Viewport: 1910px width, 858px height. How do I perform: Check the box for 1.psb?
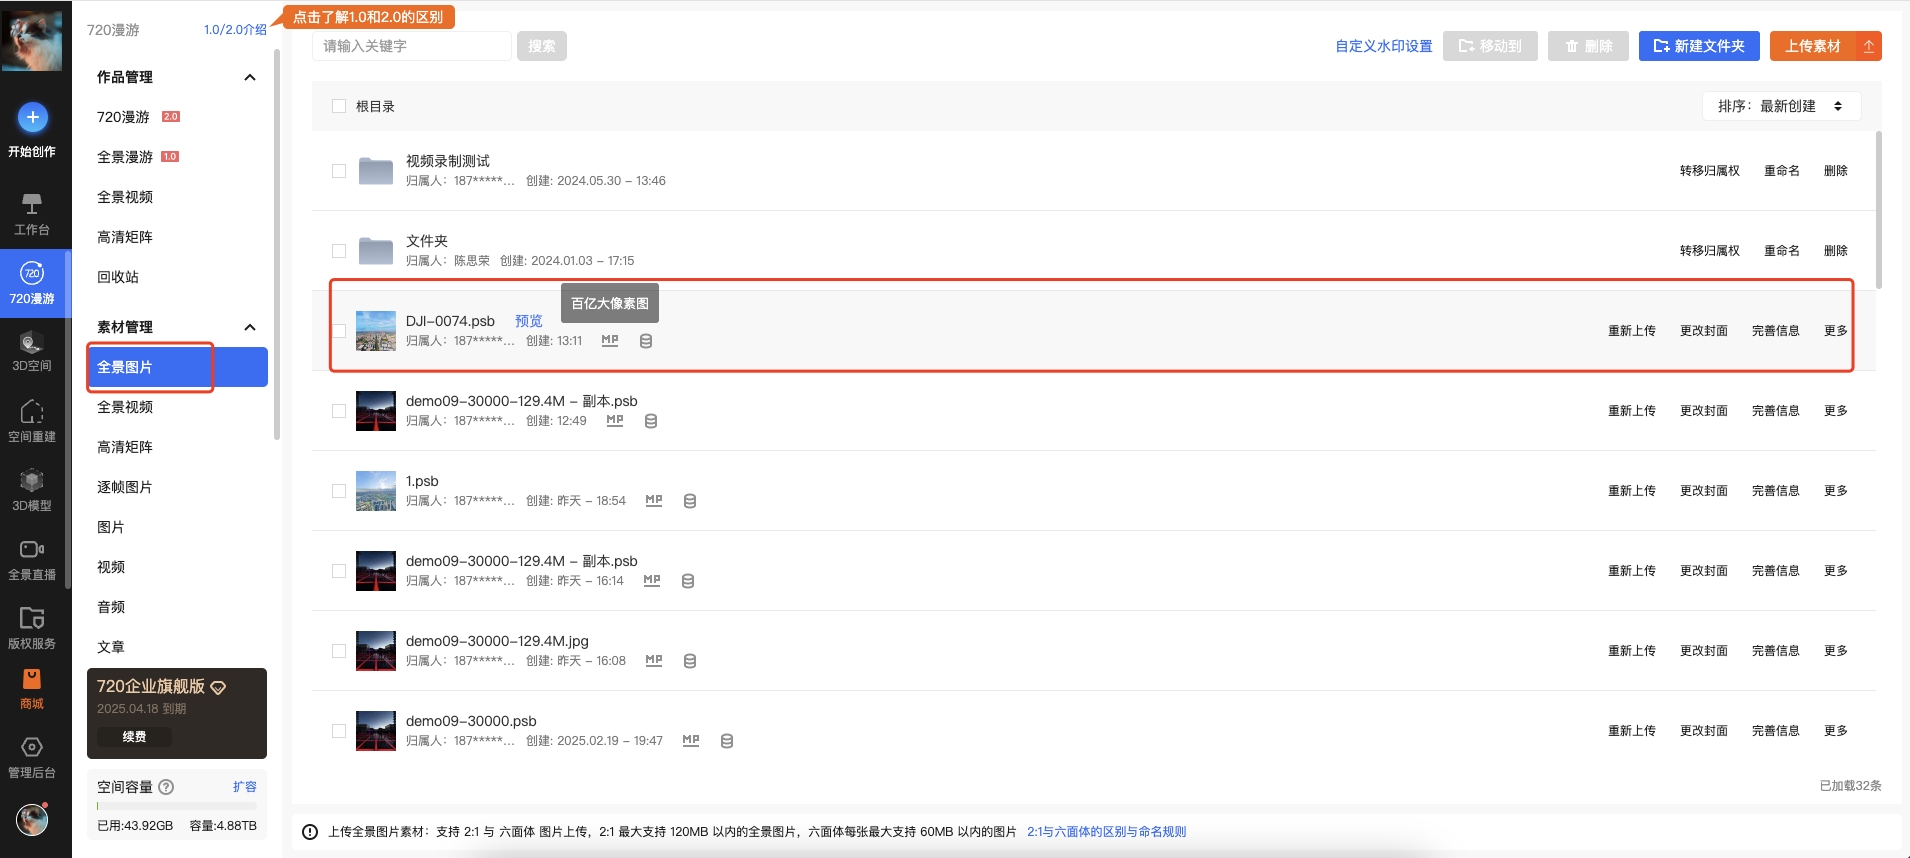[339, 491]
